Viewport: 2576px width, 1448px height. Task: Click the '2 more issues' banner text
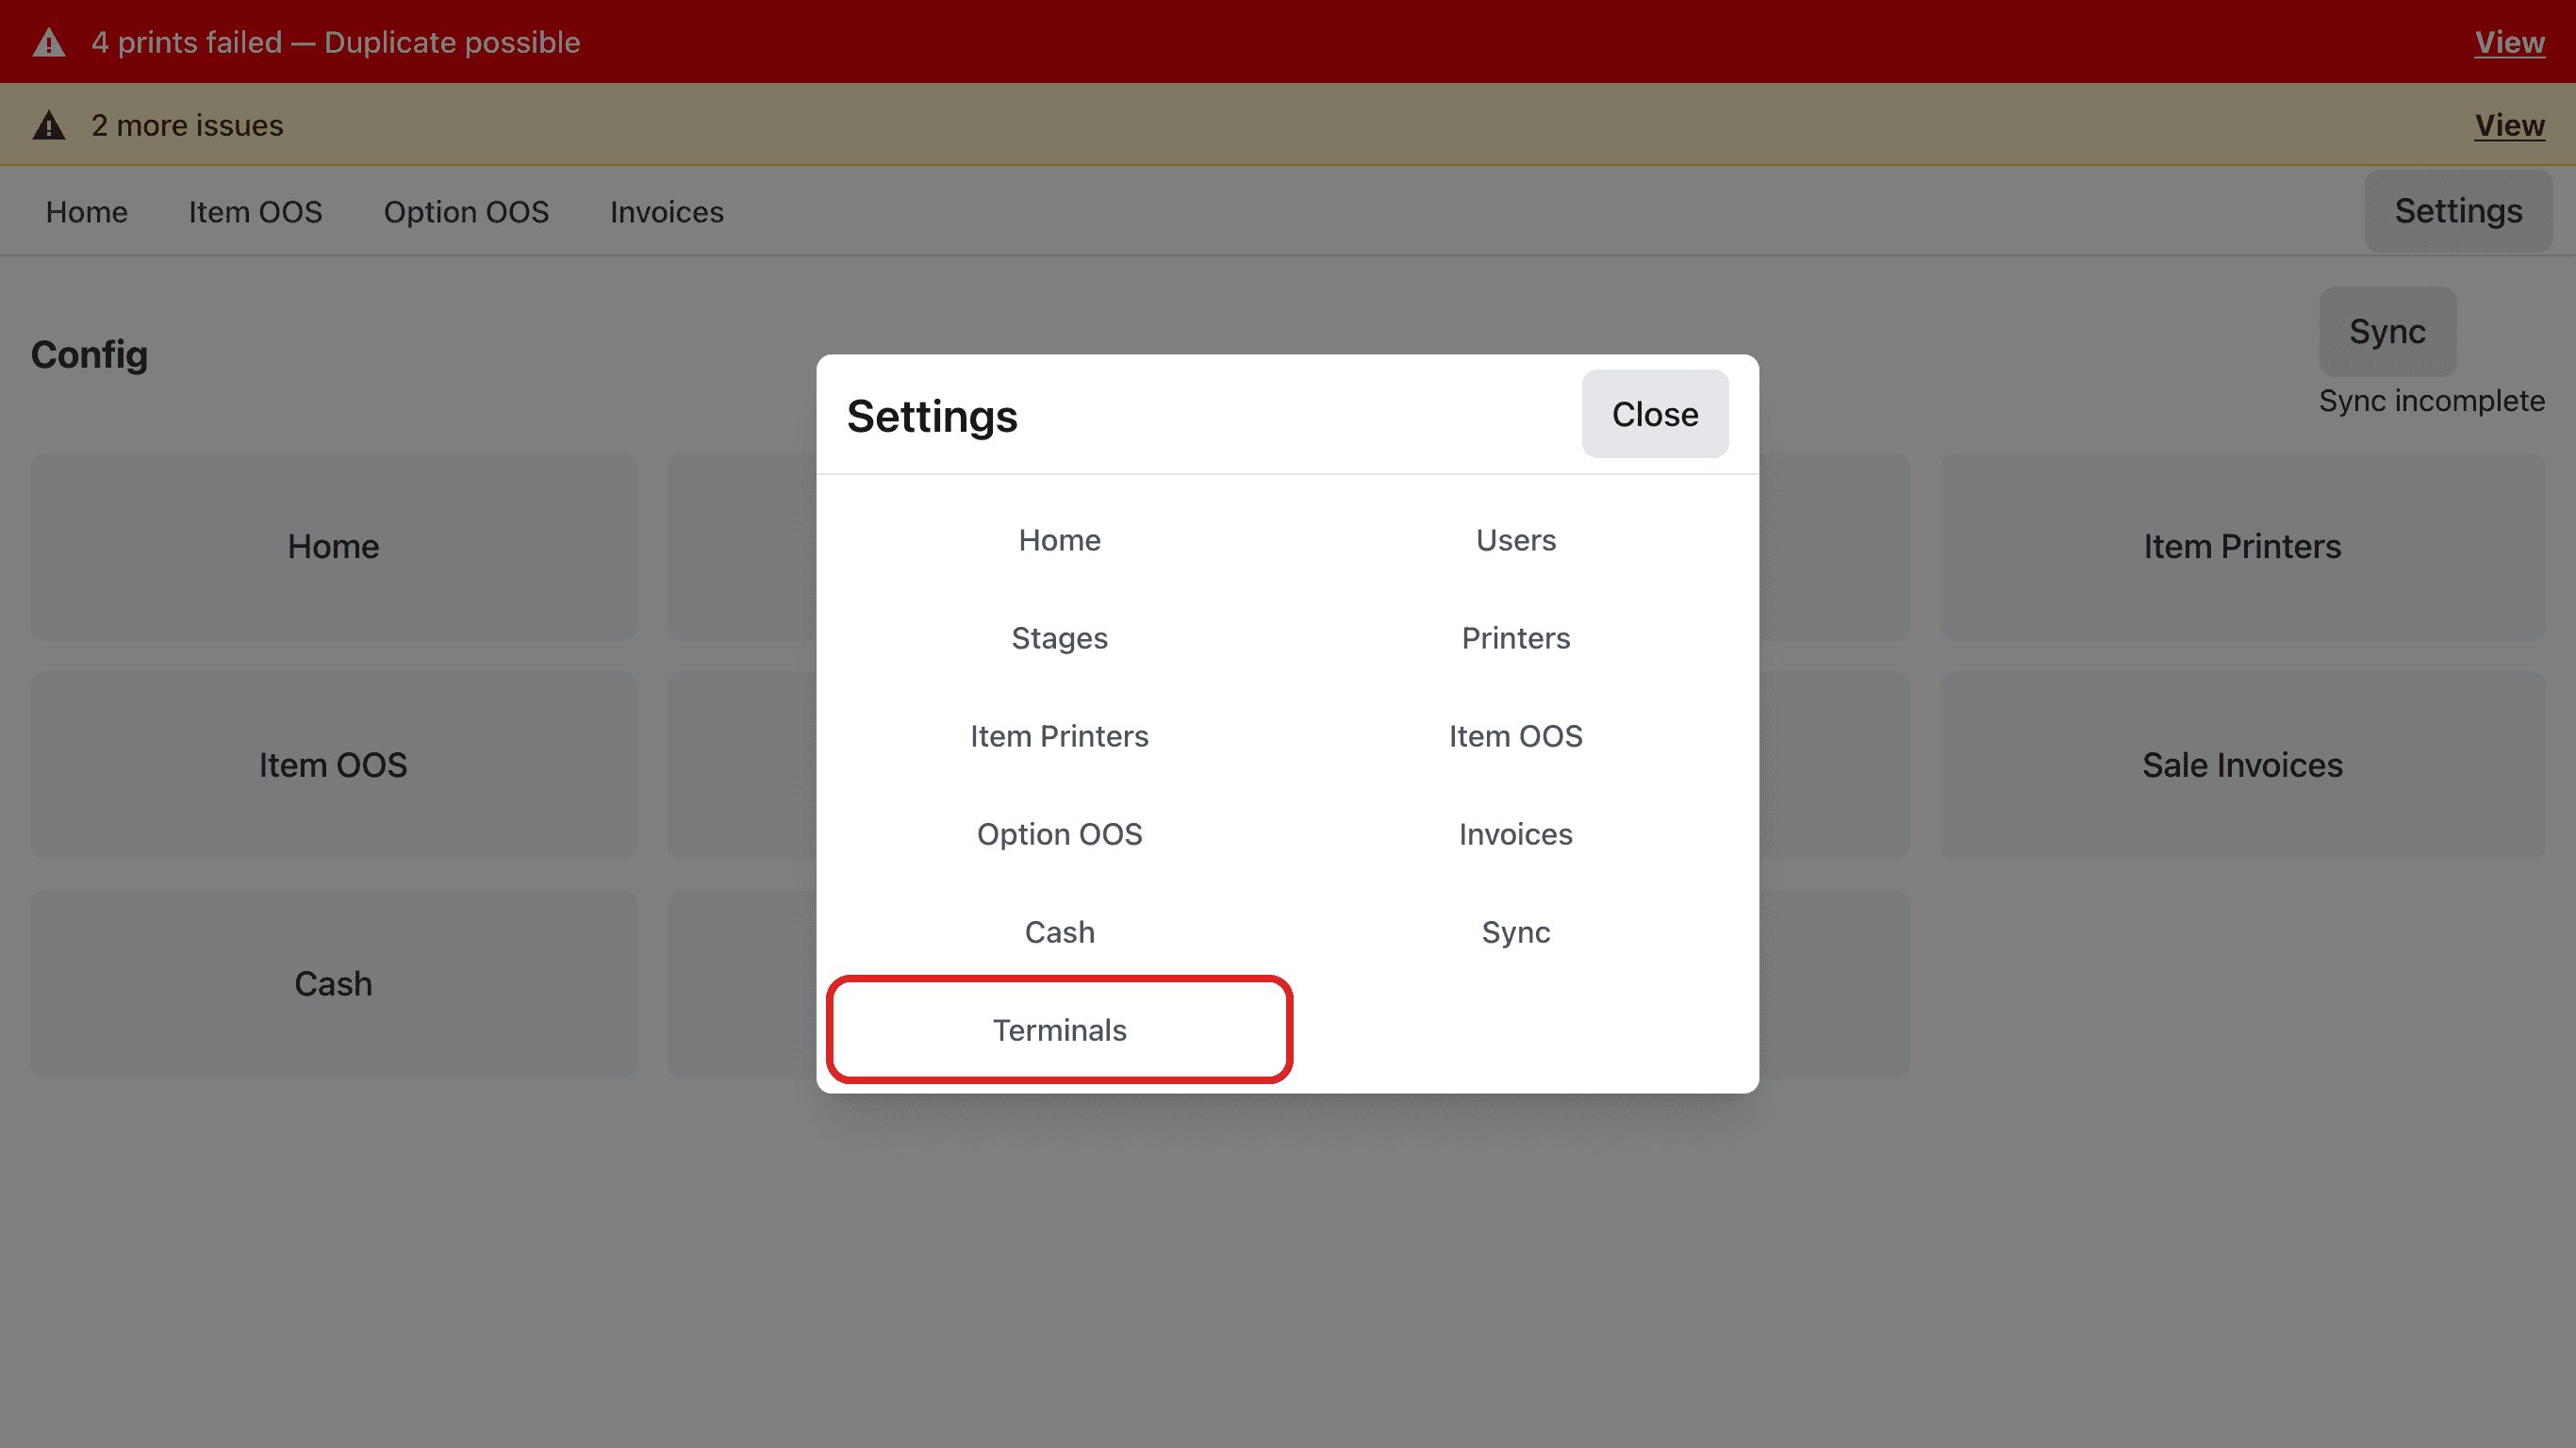[187, 125]
